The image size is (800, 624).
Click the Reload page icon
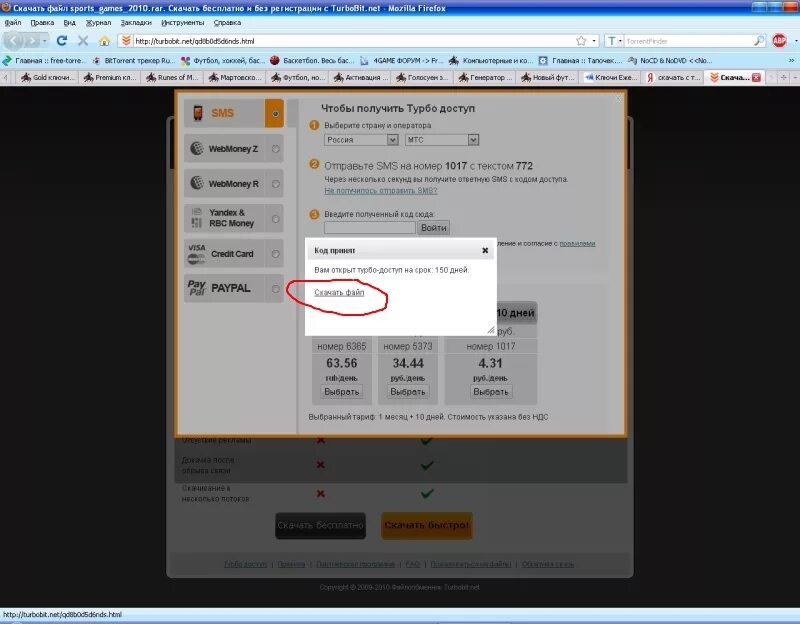62,41
